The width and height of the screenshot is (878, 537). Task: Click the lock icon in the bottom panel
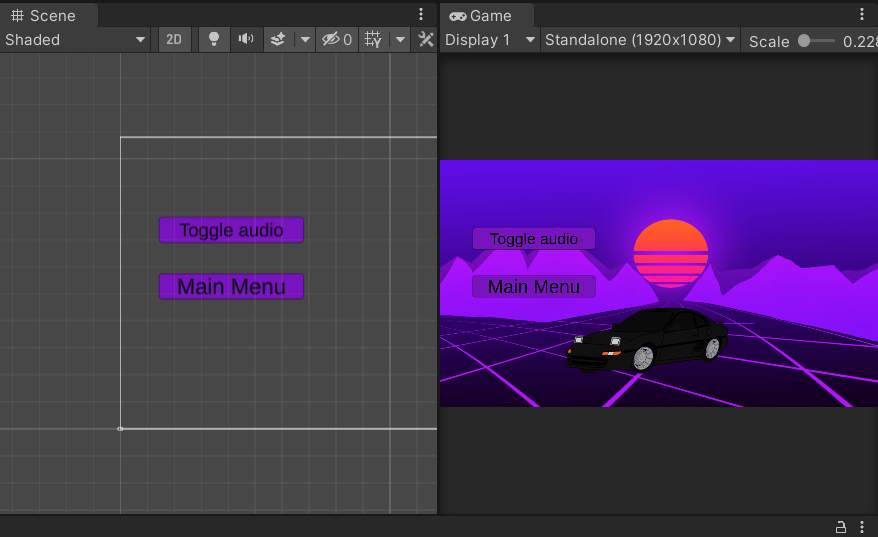841,527
